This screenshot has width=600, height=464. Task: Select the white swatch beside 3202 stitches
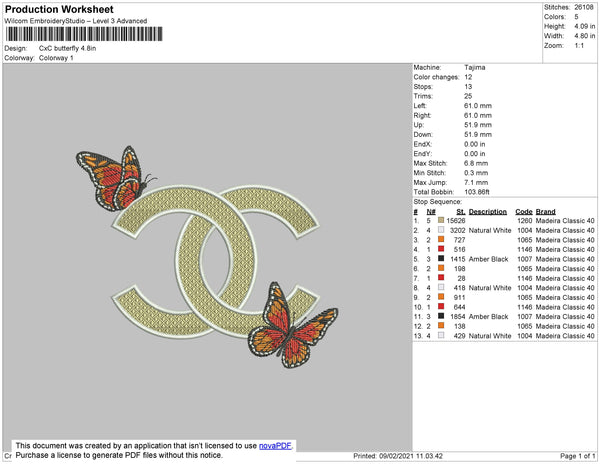click(441, 230)
